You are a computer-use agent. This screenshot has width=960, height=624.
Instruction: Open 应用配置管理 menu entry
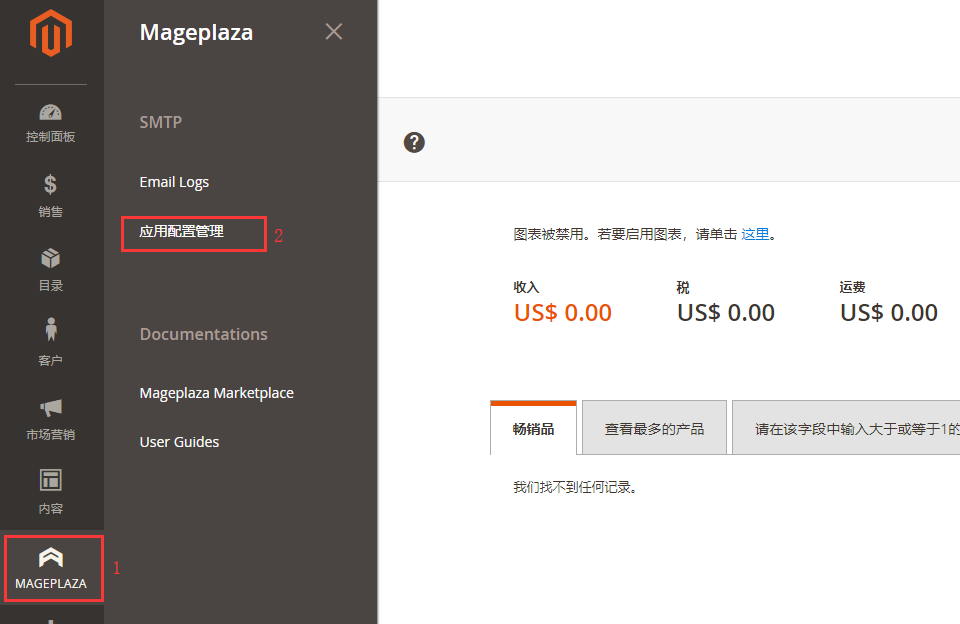(181, 231)
